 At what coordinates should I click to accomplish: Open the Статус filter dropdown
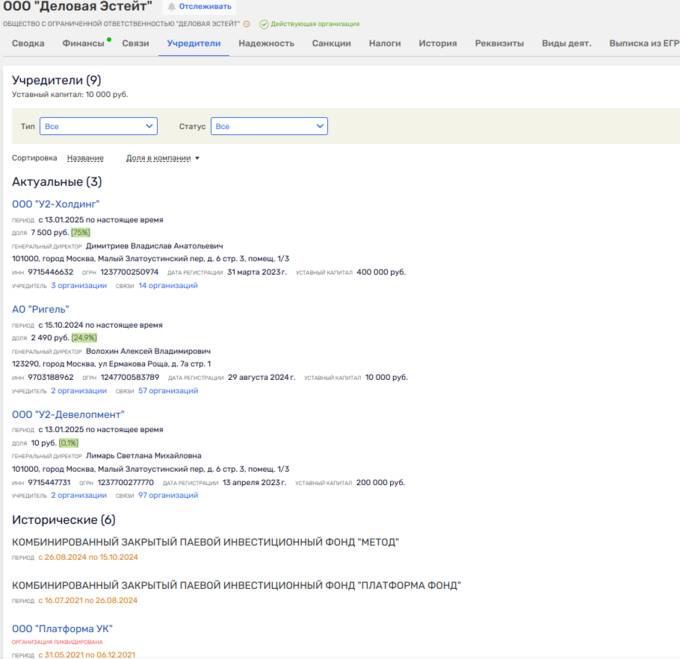point(269,127)
